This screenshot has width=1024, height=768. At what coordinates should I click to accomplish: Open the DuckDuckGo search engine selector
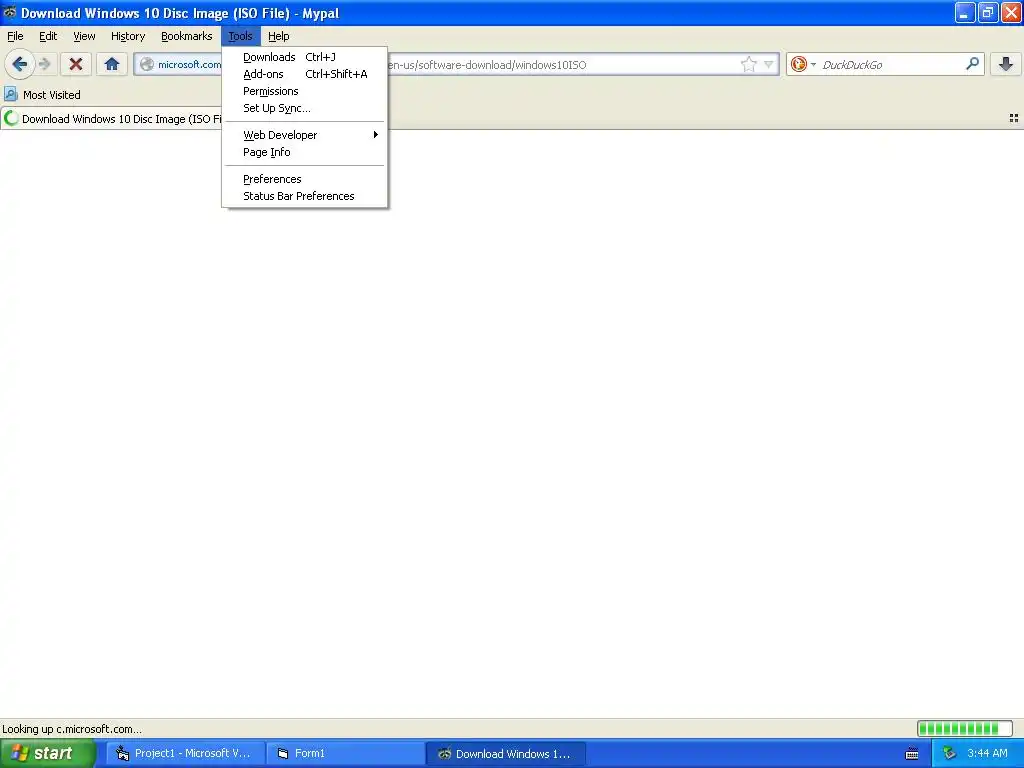coord(803,64)
